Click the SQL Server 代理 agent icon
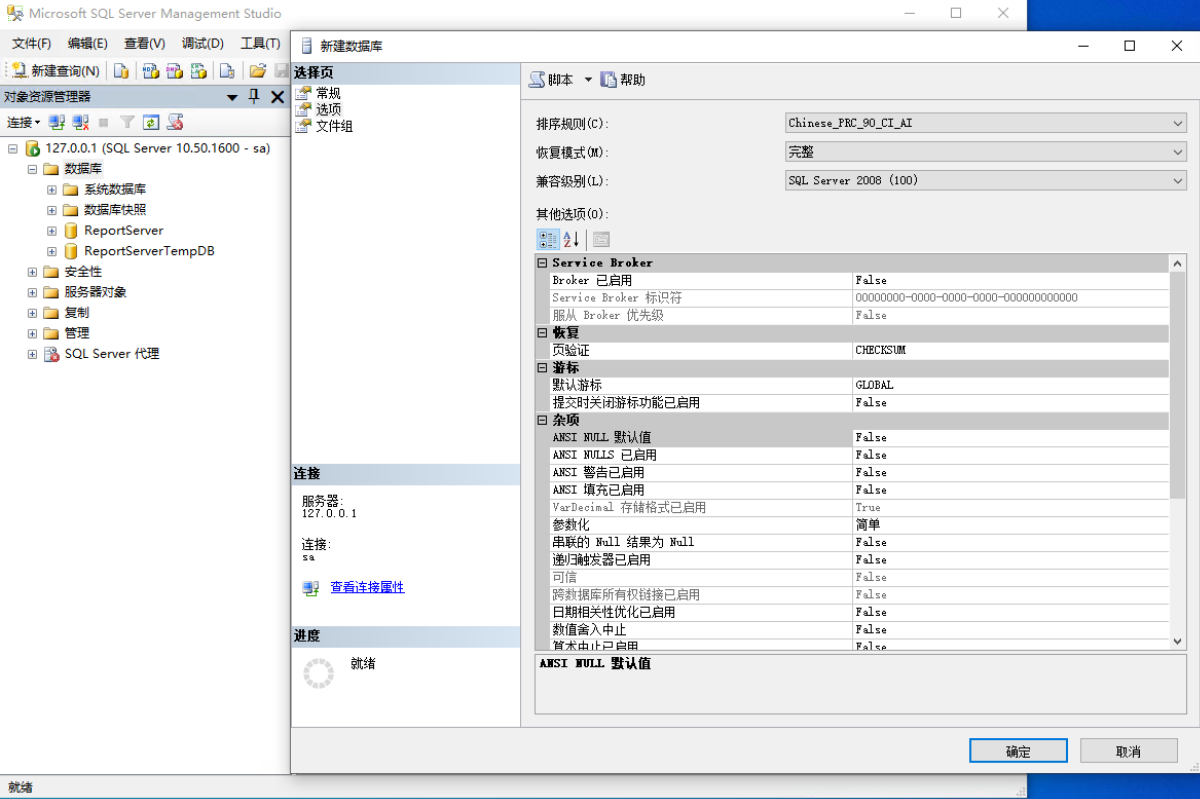The height and width of the screenshot is (799, 1200). [52, 354]
